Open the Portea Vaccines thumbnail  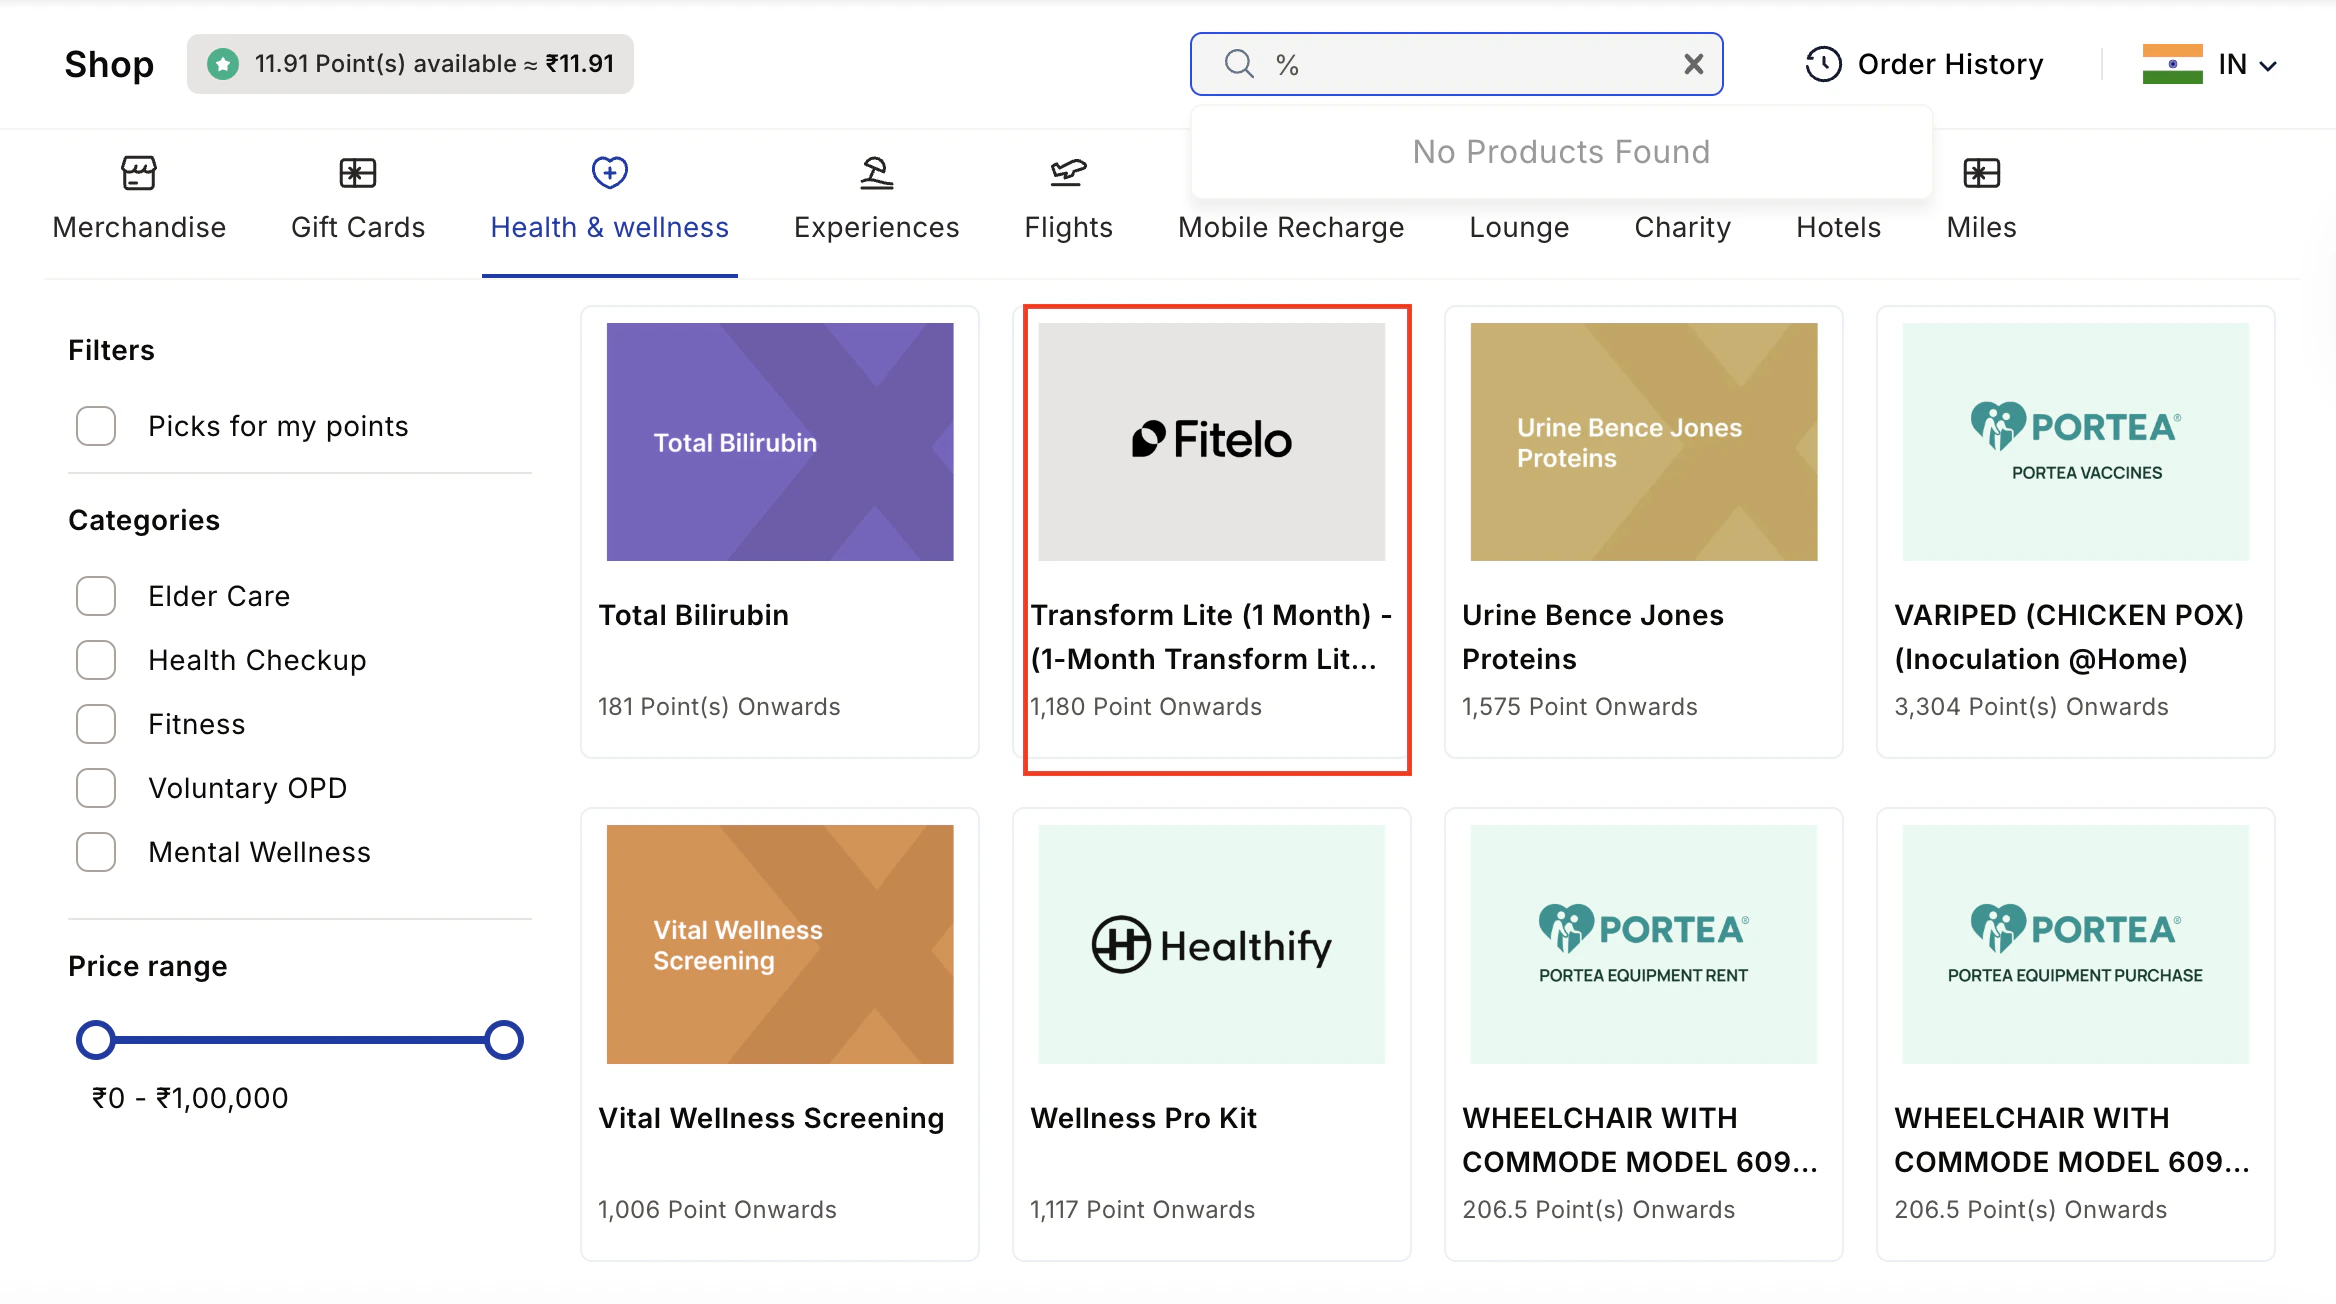coord(2075,441)
